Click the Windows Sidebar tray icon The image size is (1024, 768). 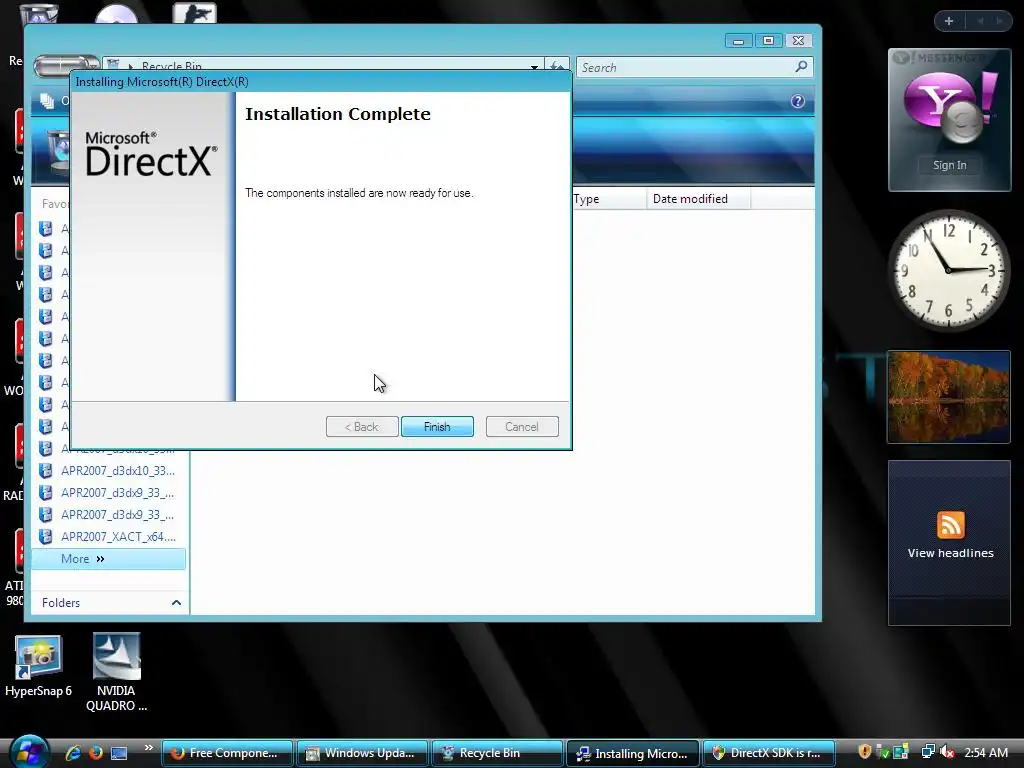click(901, 752)
